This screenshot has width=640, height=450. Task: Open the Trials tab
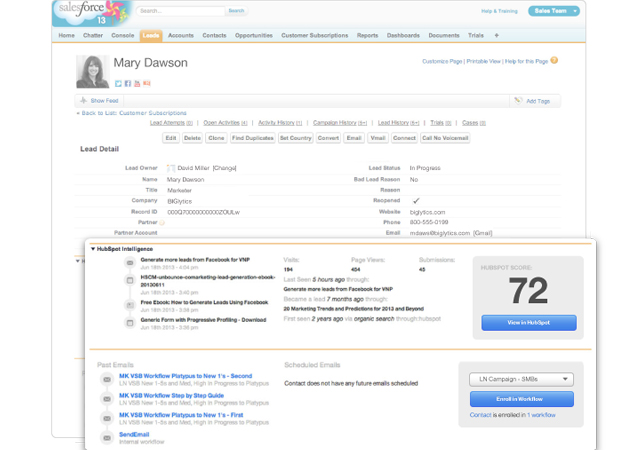pos(476,36)
